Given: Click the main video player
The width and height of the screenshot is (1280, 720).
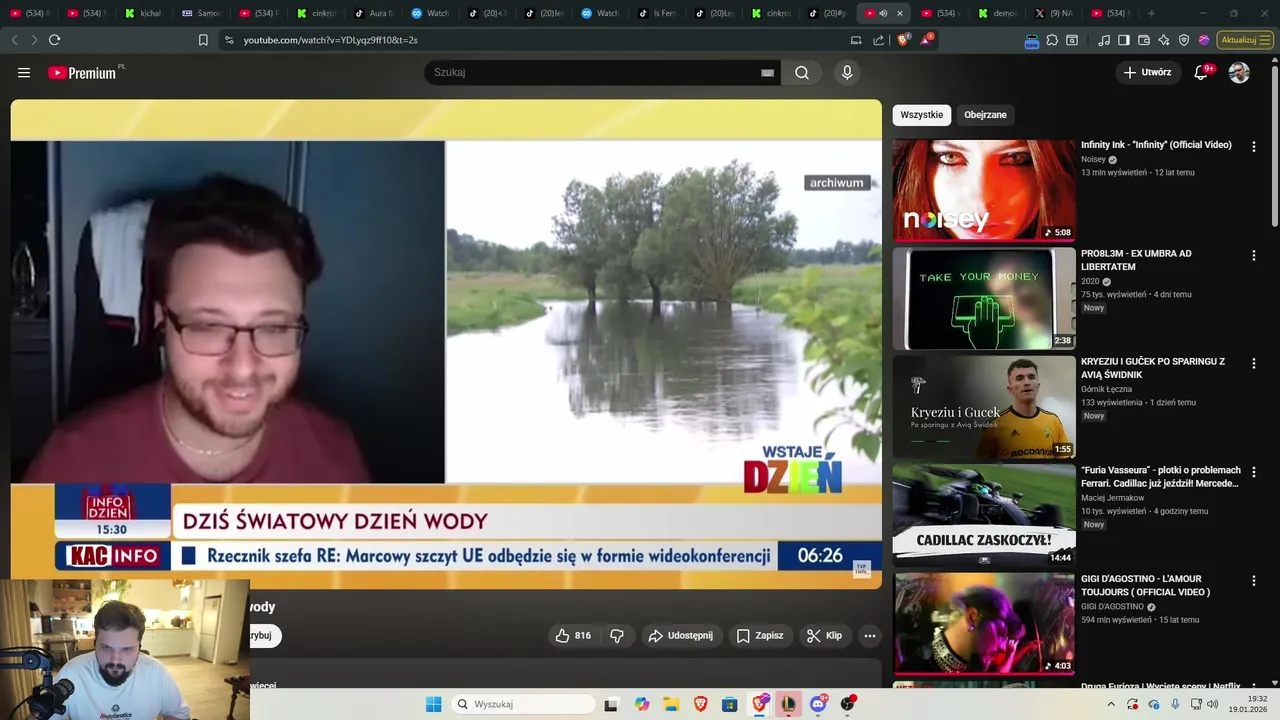Looking at the screenshot, I should 446,344.
